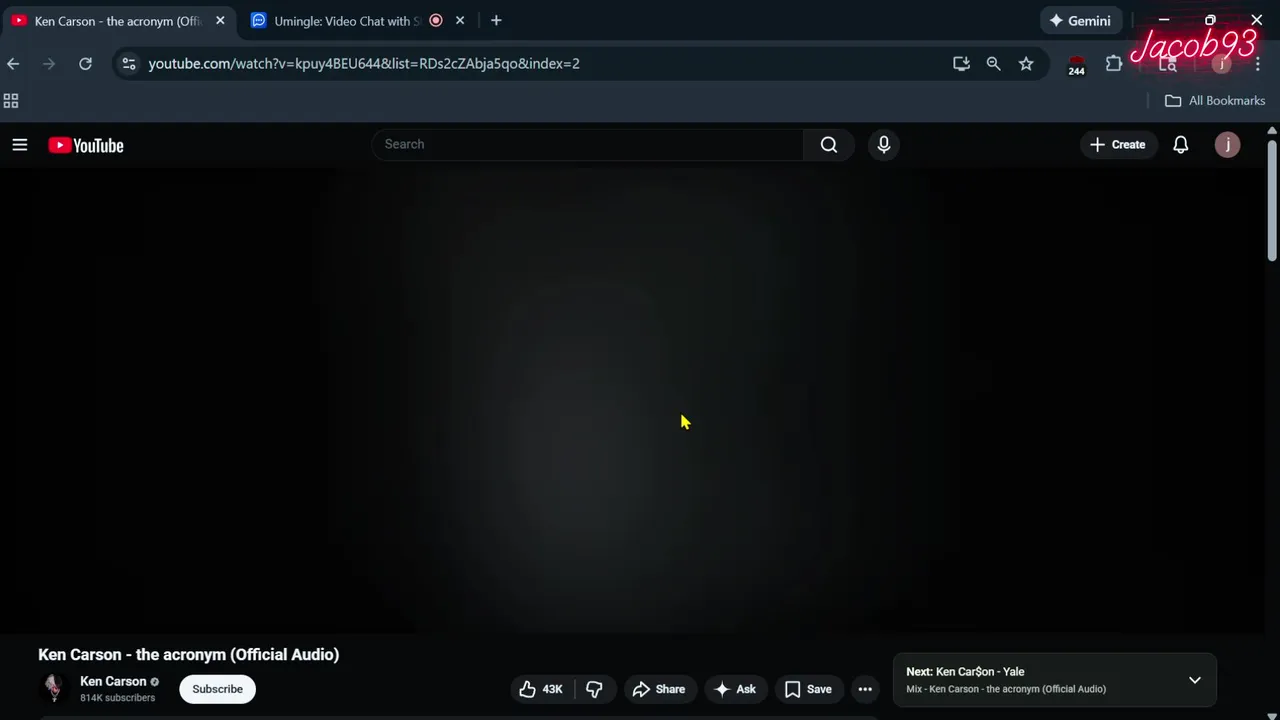
Task: Click the browser address bar URL
Action: click(x=364, y=64)
